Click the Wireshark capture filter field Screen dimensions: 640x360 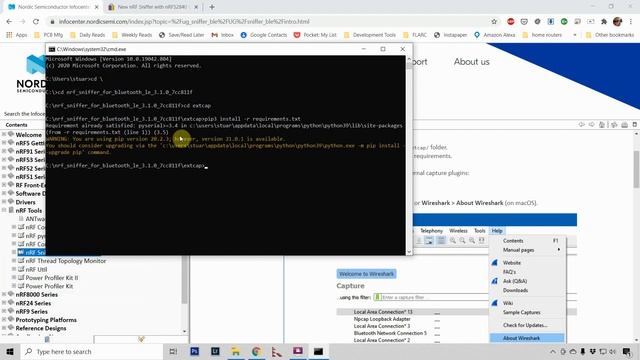tap(431, 297)
